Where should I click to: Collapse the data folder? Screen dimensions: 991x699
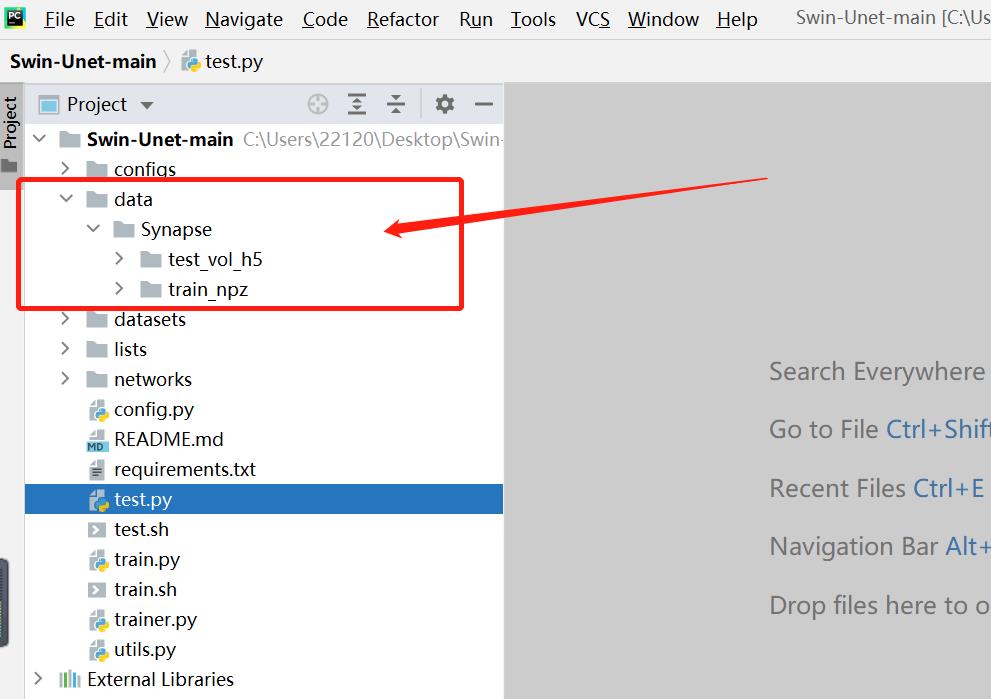(x=66, y=198)
